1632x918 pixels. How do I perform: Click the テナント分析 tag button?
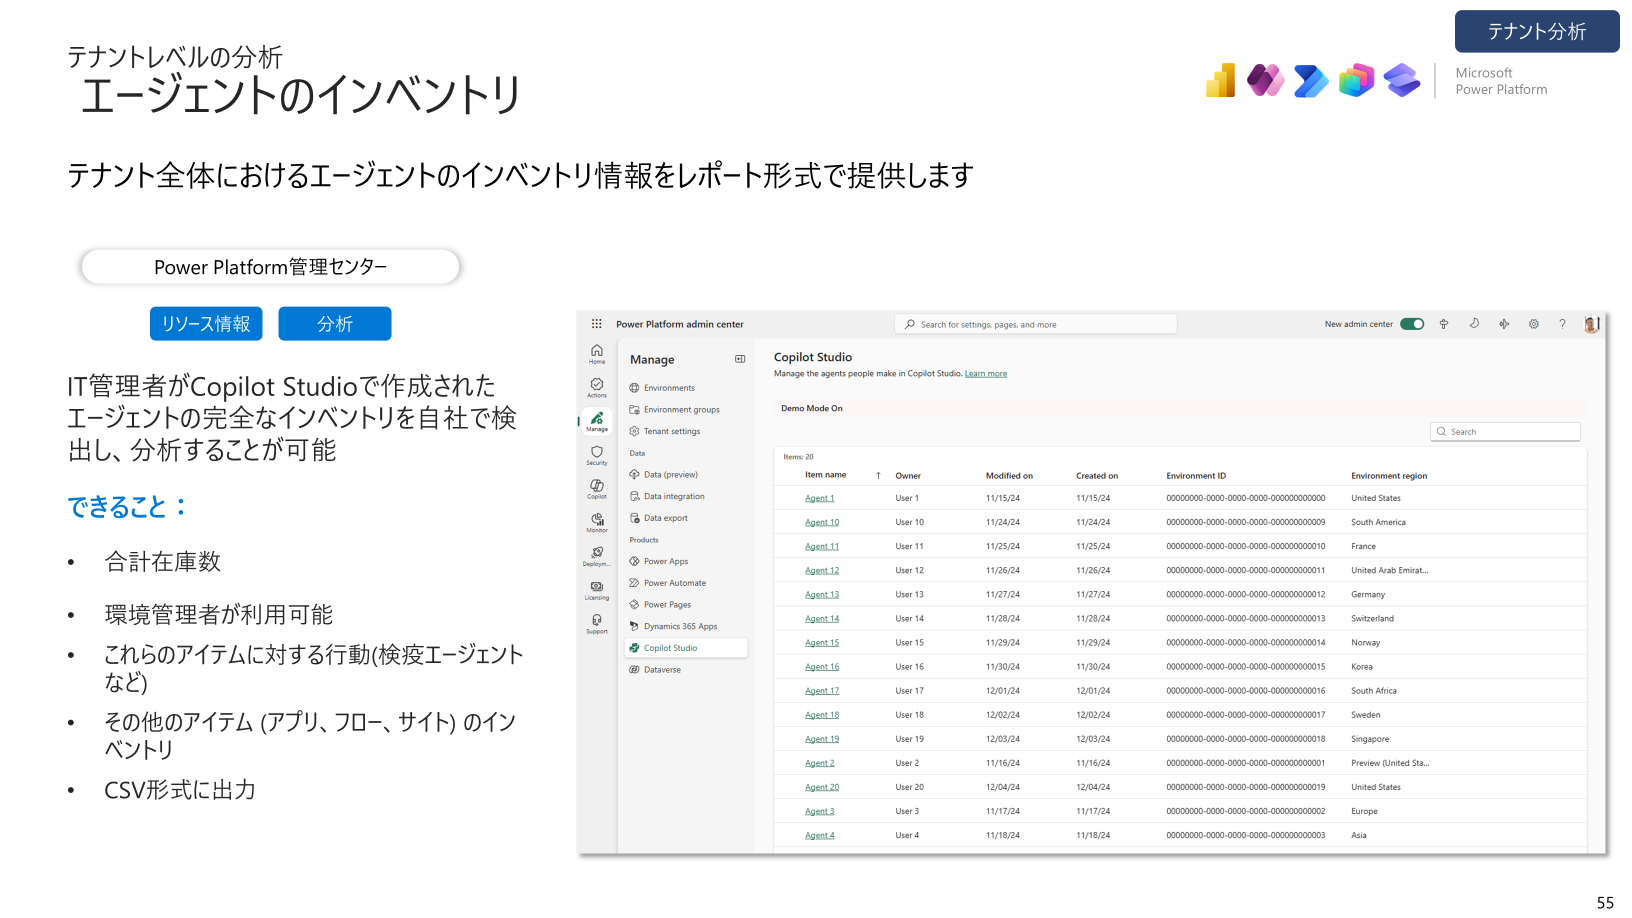coord(1537,31)
